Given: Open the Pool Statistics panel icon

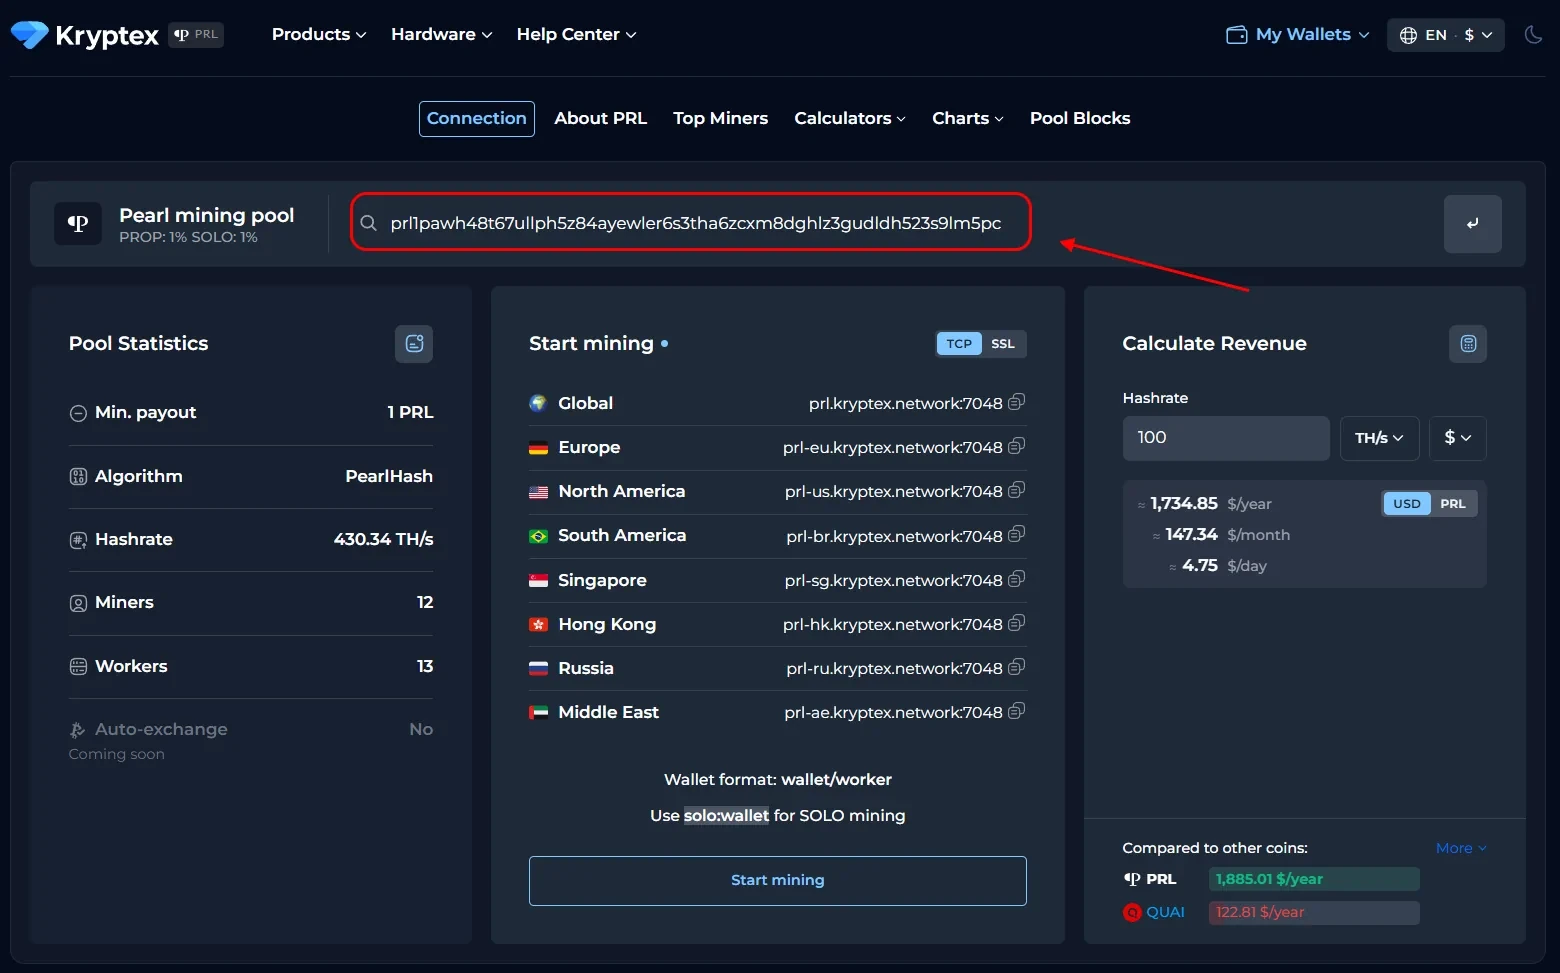Looking at the screenshot, I should (x=414, y=344).
